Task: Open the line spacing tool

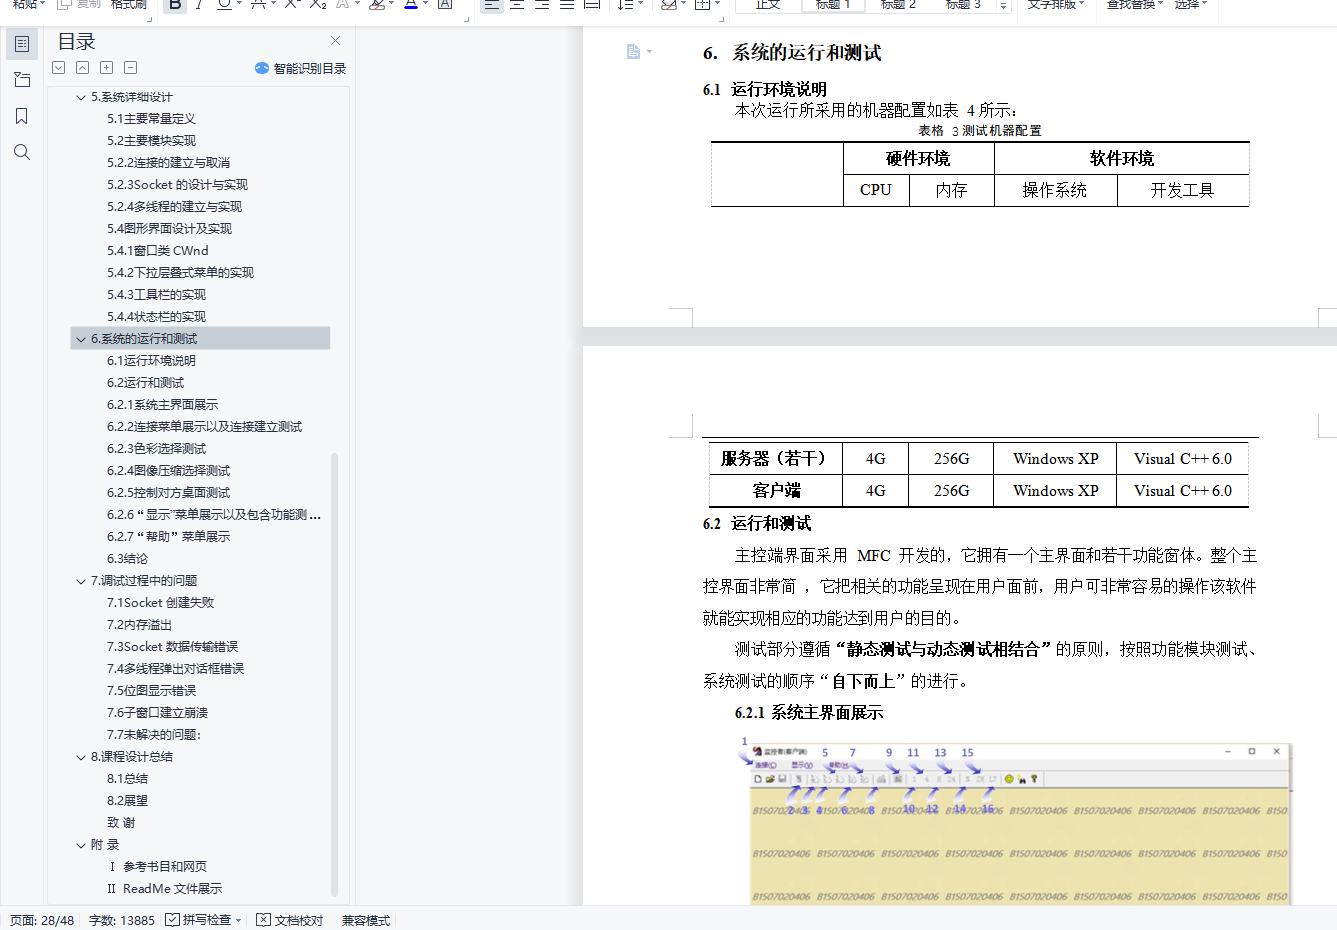Action: tap(626, 4)
